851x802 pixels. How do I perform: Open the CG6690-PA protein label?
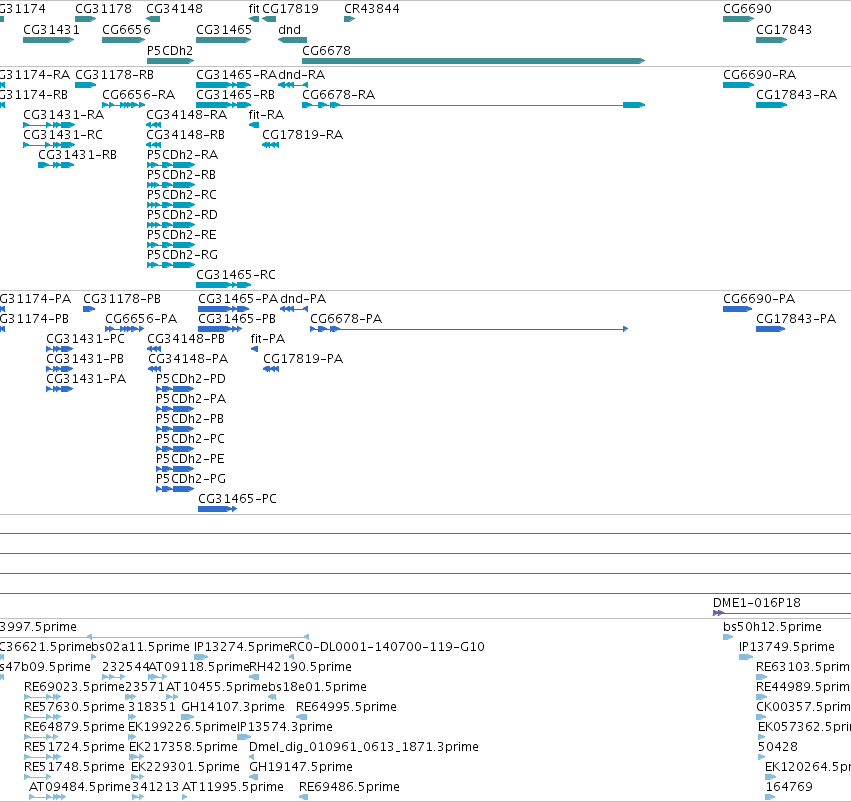[759, 299]
